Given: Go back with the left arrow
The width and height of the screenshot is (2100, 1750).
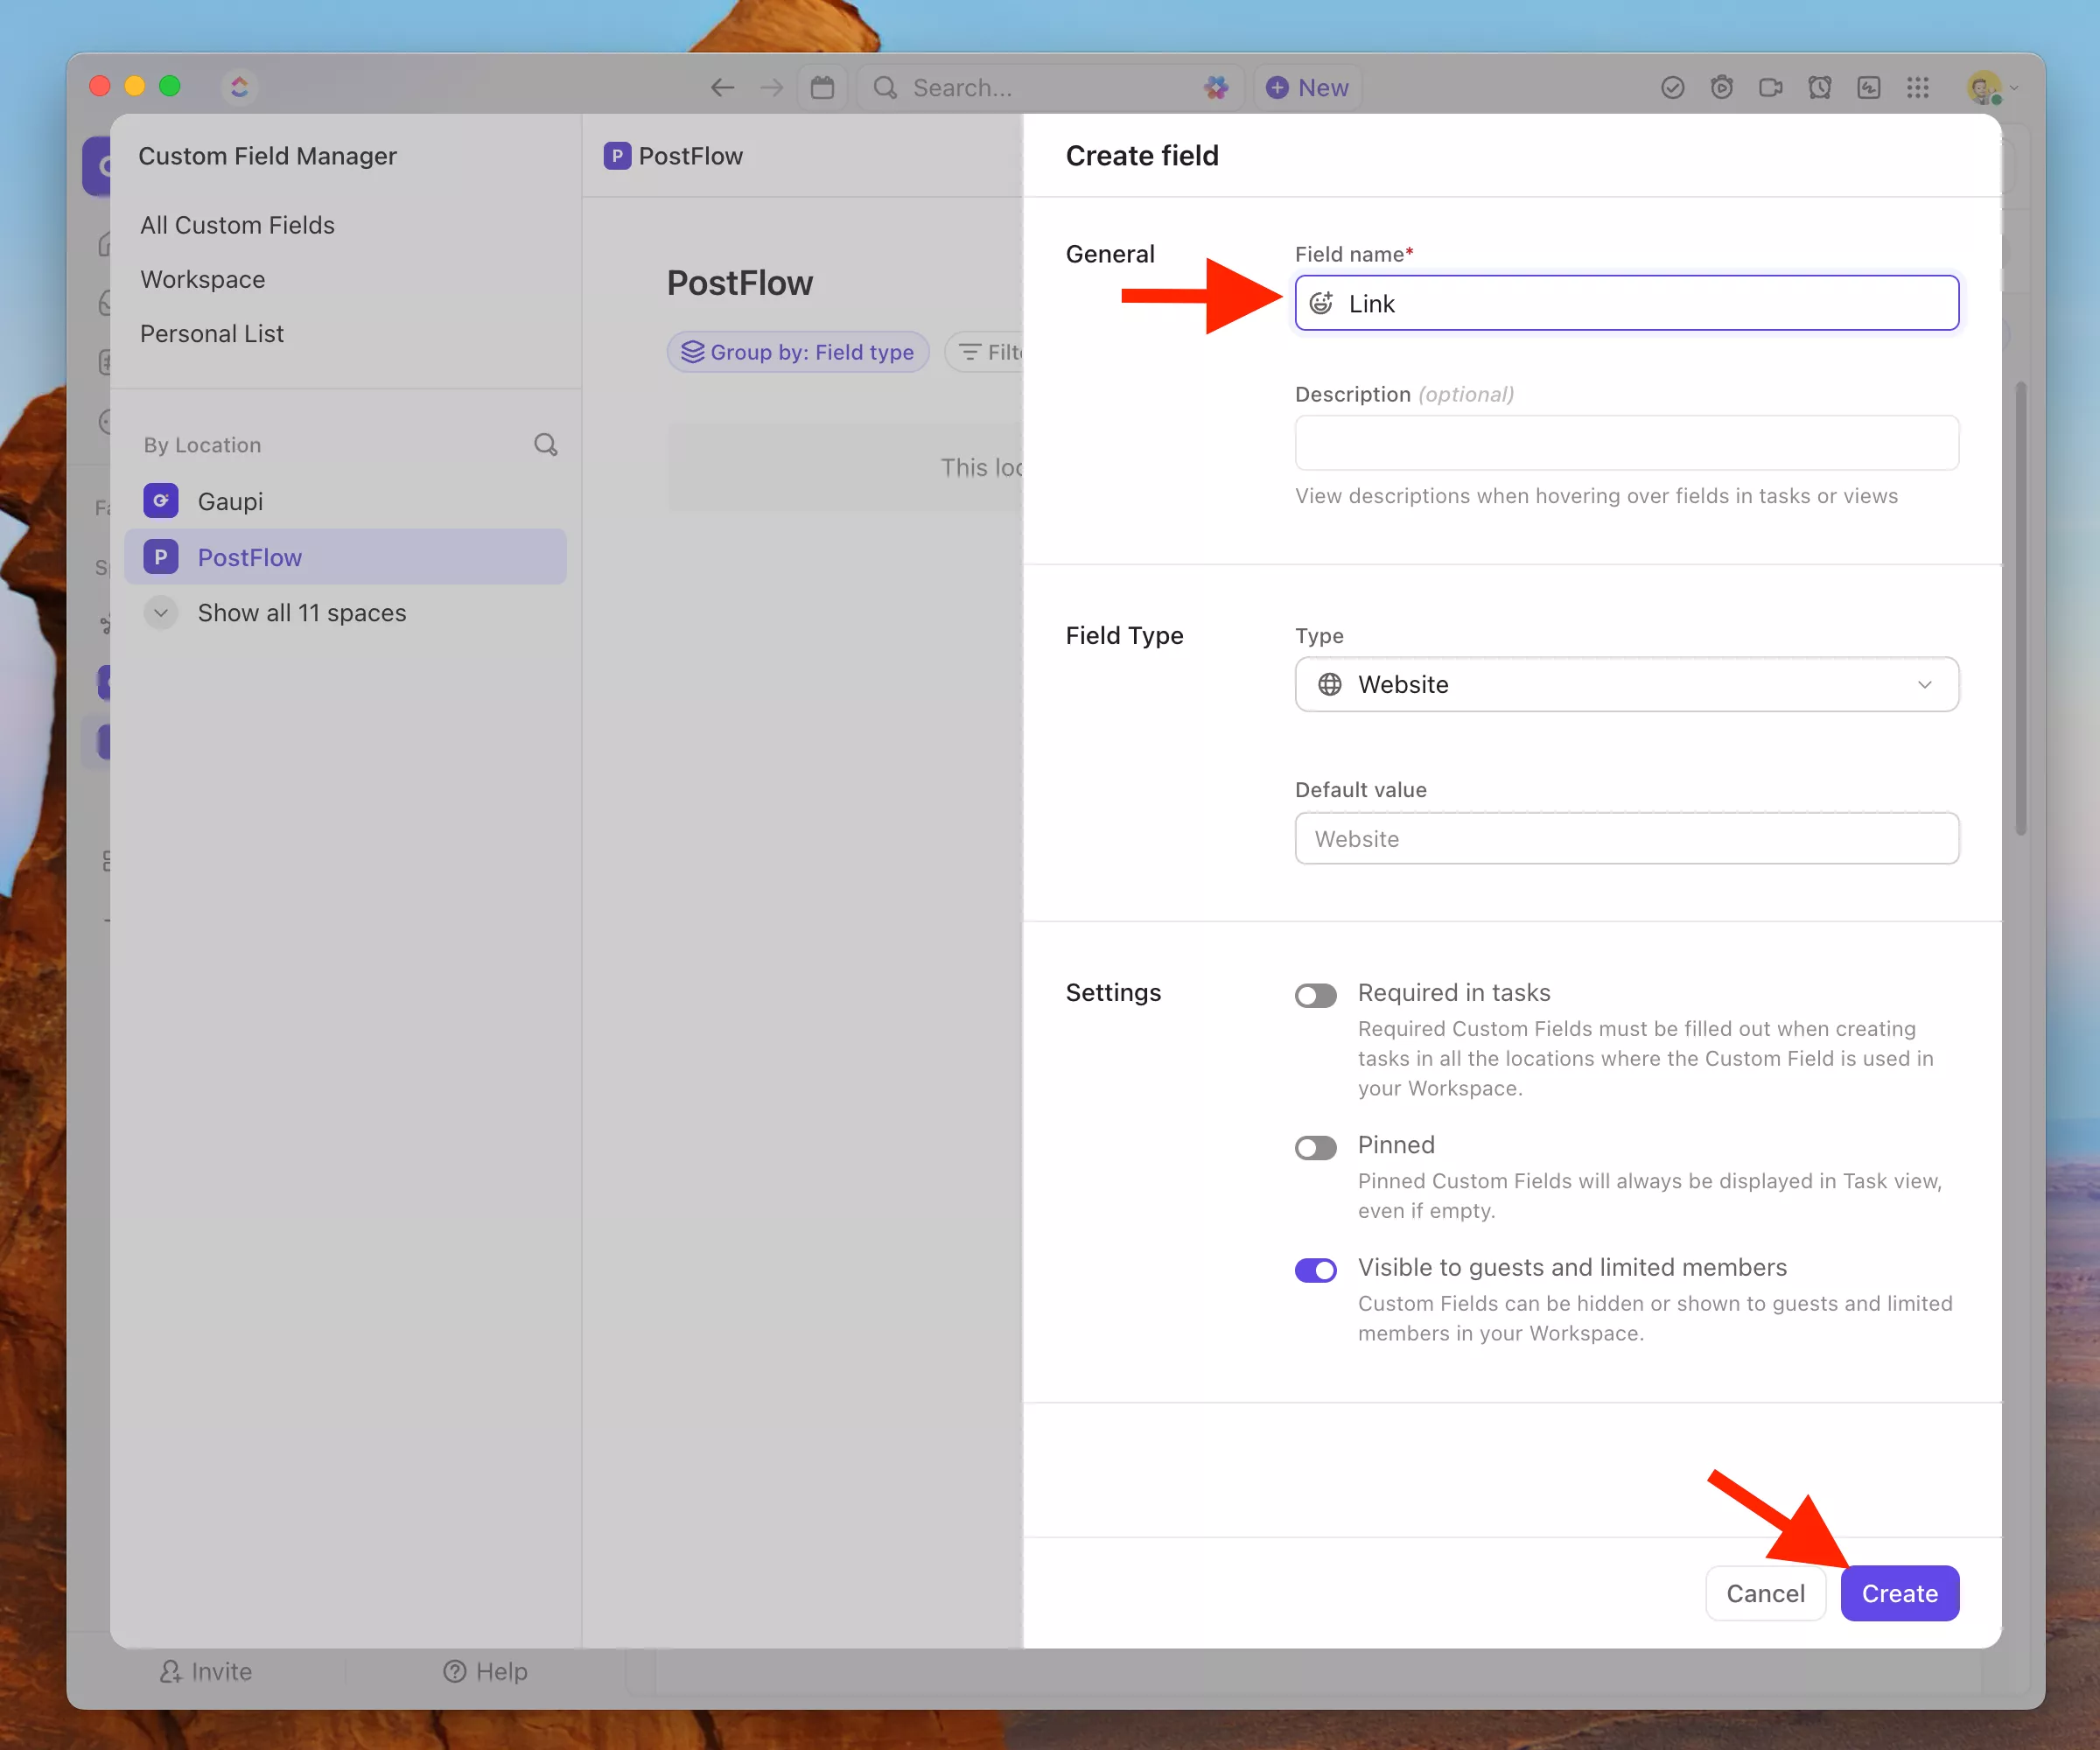Looking at the screenshot, I should (722, 88).
